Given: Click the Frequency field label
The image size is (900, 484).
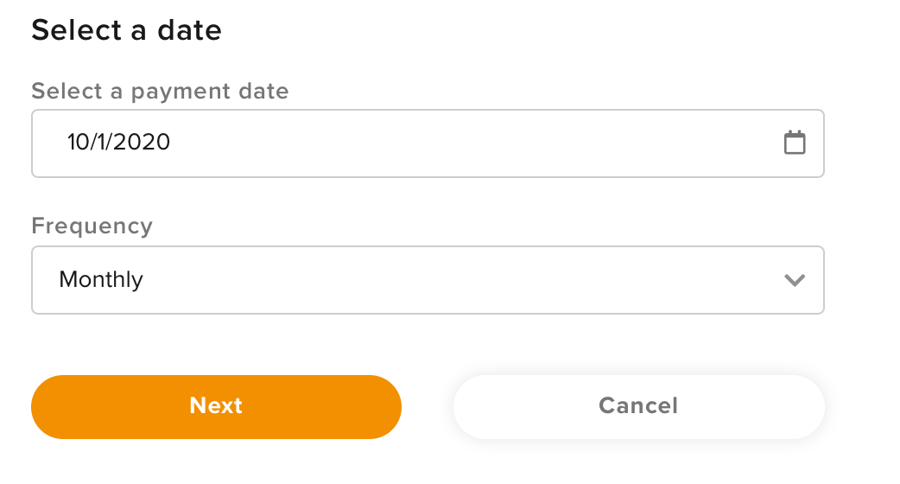Looking at the screenshot, I should pos(92,226).
